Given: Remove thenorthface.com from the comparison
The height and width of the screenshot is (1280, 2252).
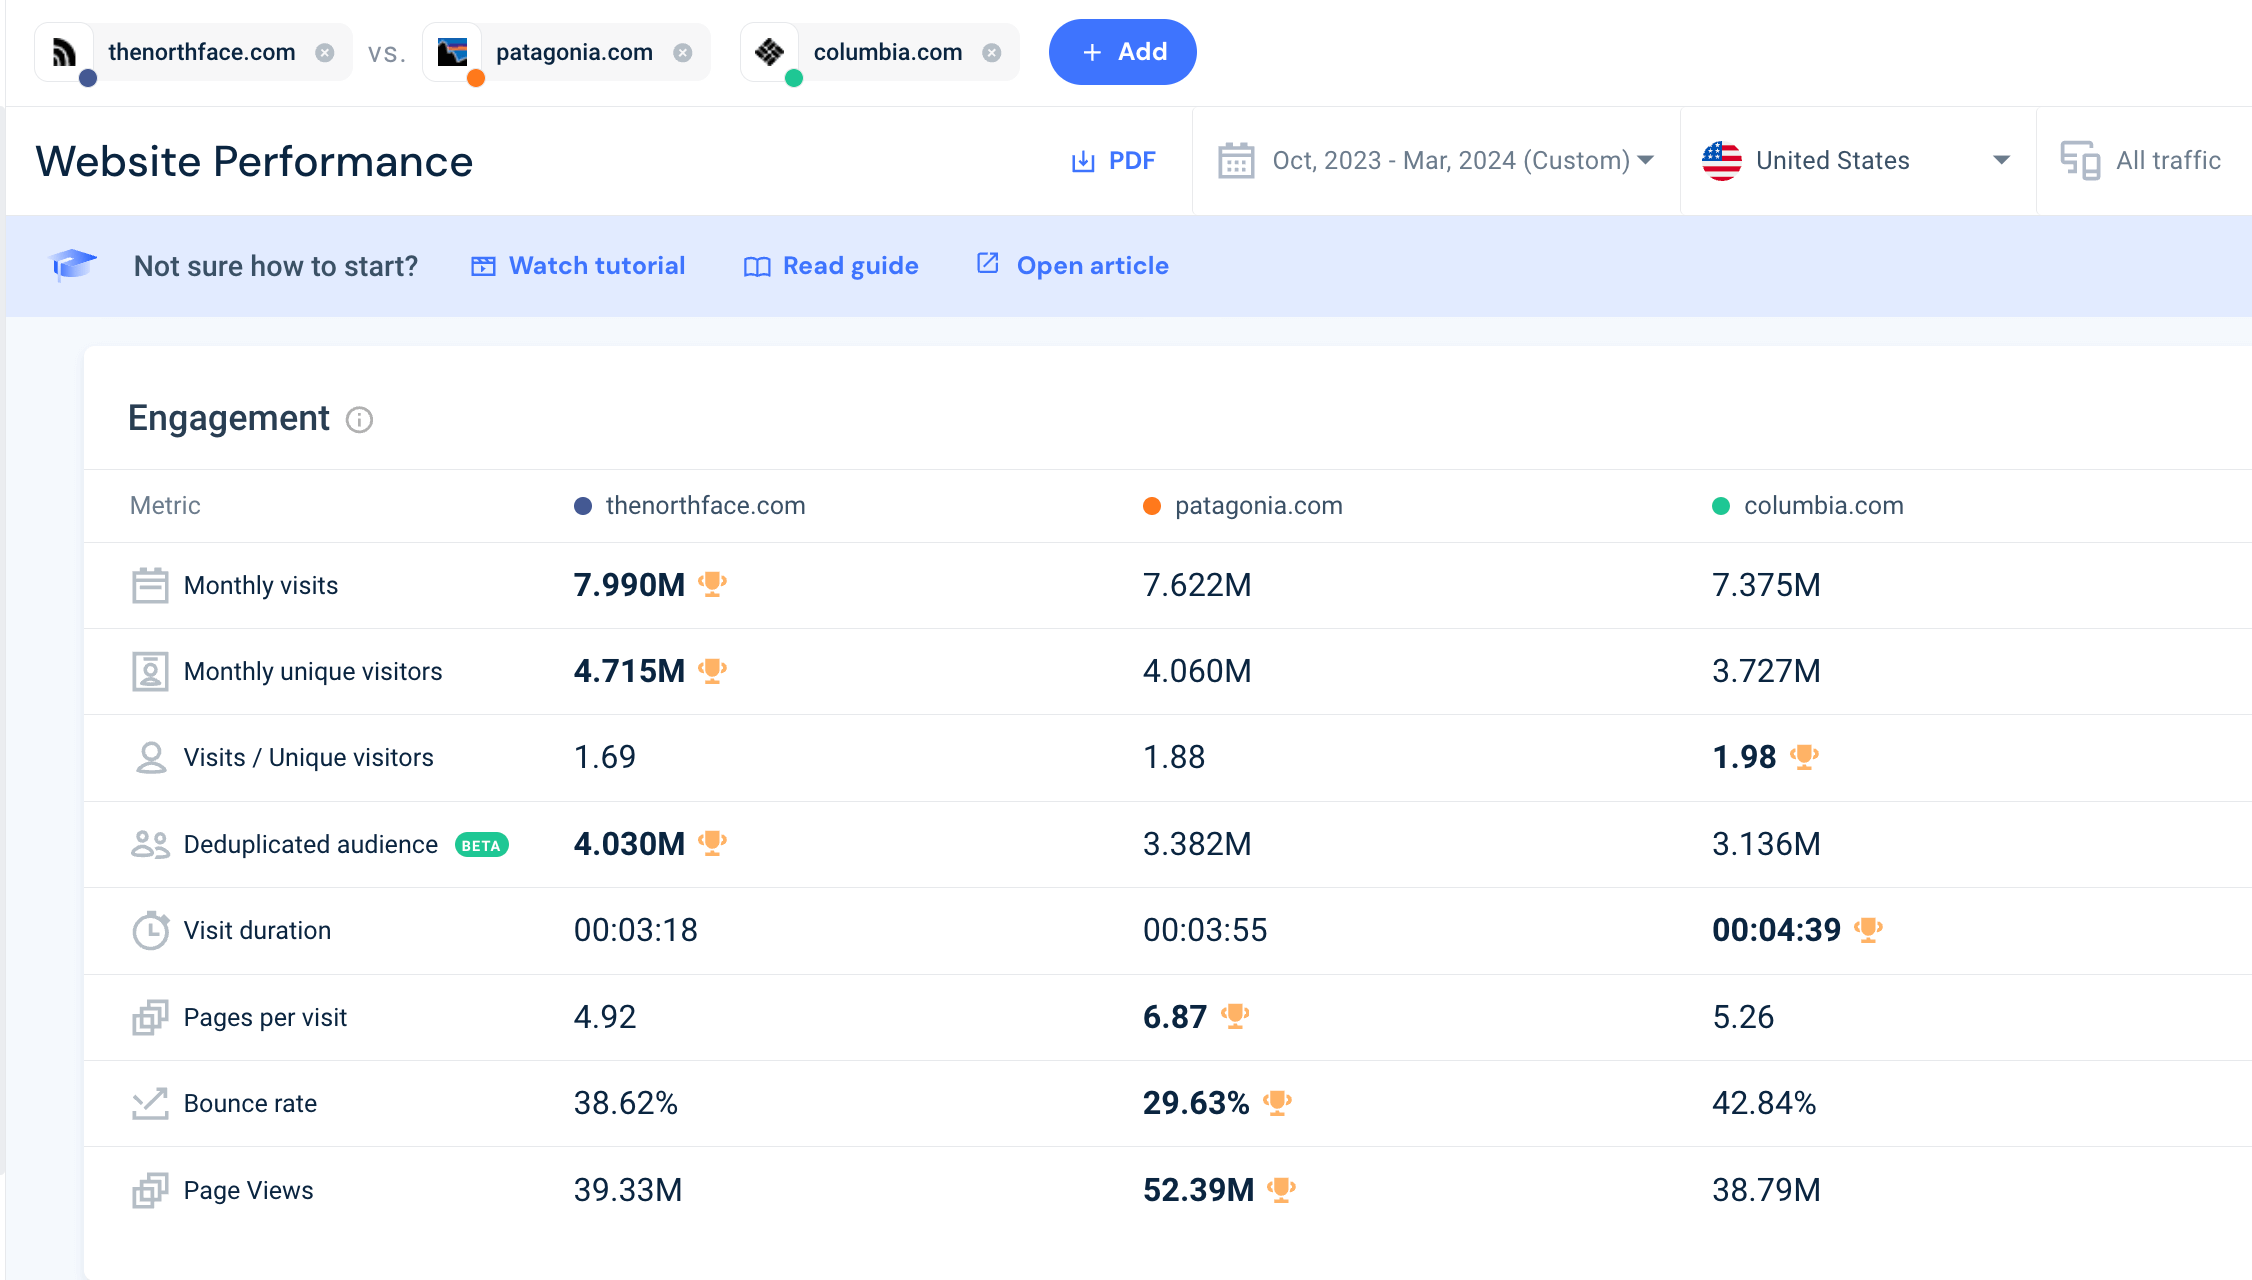Looking at the screenshot, I should pos(325,53).
